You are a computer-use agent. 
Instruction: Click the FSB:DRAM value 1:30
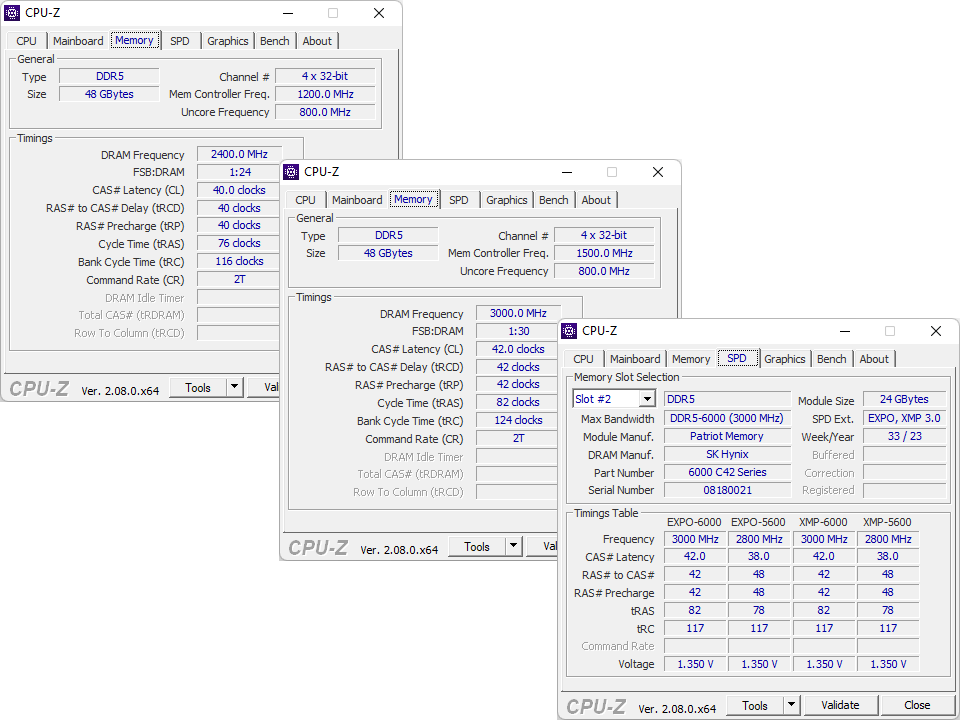click(x=518, y=331)
